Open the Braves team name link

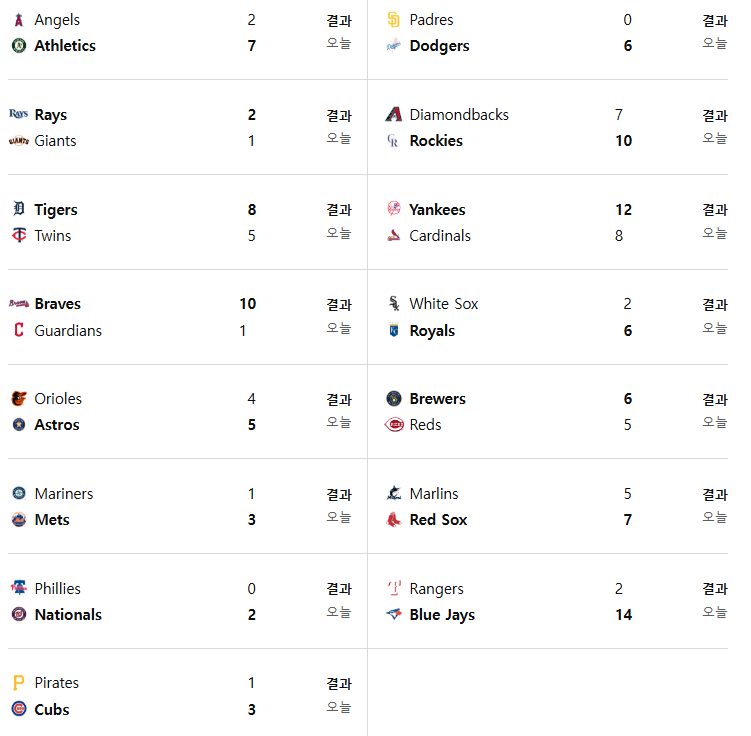pyautogui.click(x=57, y=304)
